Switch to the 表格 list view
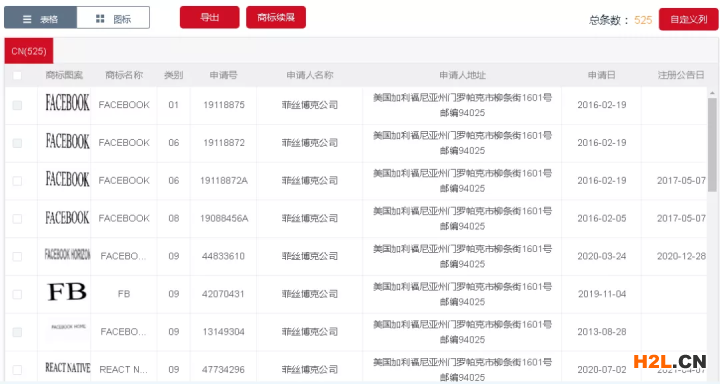Viewport: 720px width, 384px height. pos(40,18)
